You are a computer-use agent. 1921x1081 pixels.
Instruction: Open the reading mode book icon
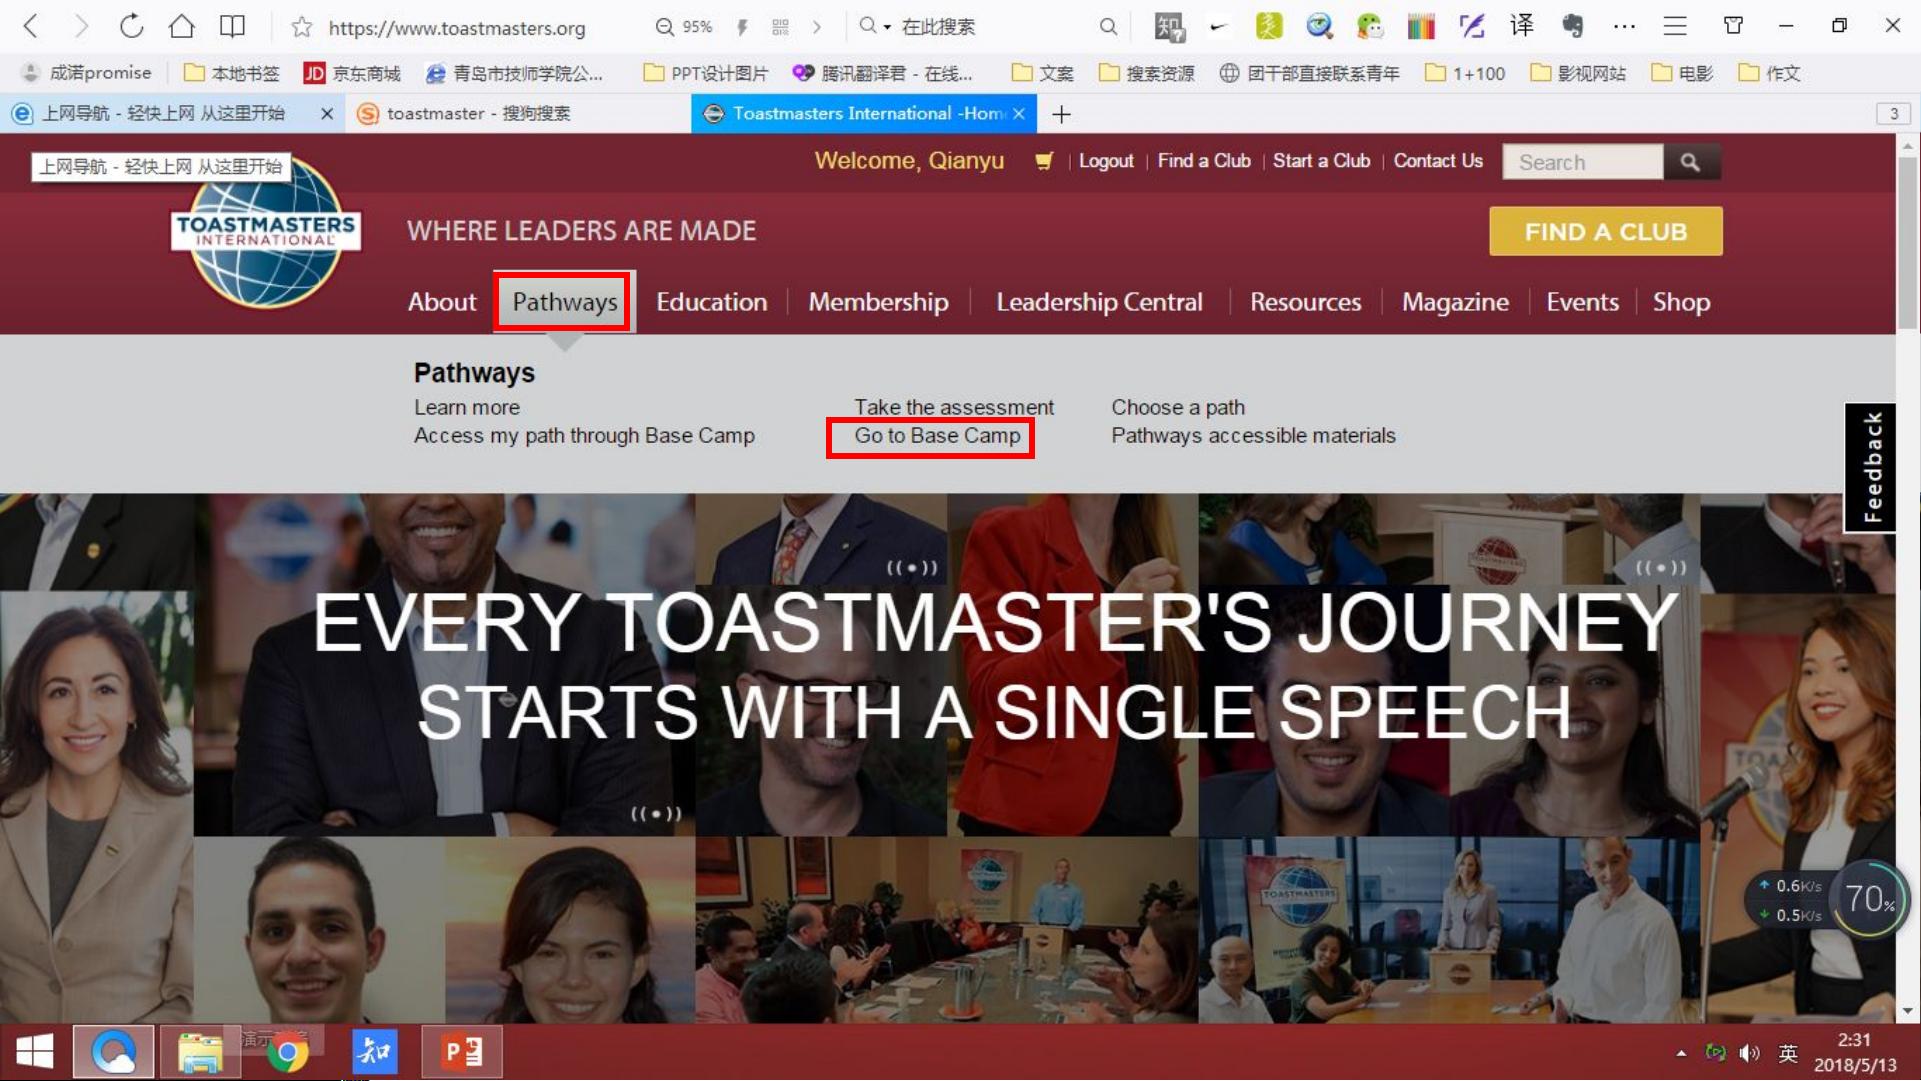coord(232,26)
